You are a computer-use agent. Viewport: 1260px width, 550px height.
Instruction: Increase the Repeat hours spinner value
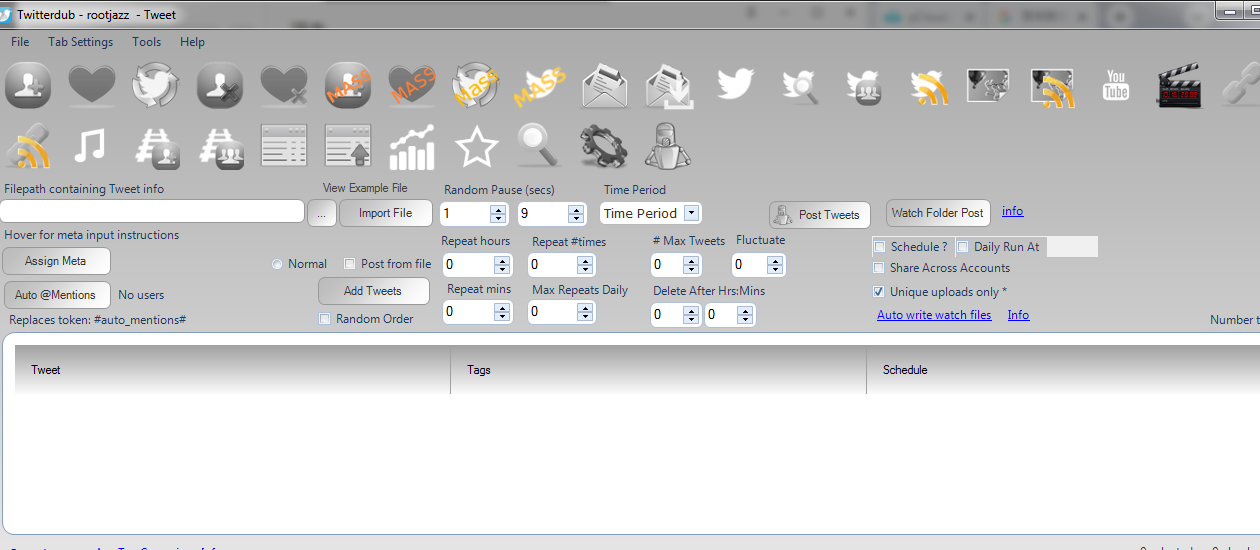pyautogui.click(x=503, y=260)
